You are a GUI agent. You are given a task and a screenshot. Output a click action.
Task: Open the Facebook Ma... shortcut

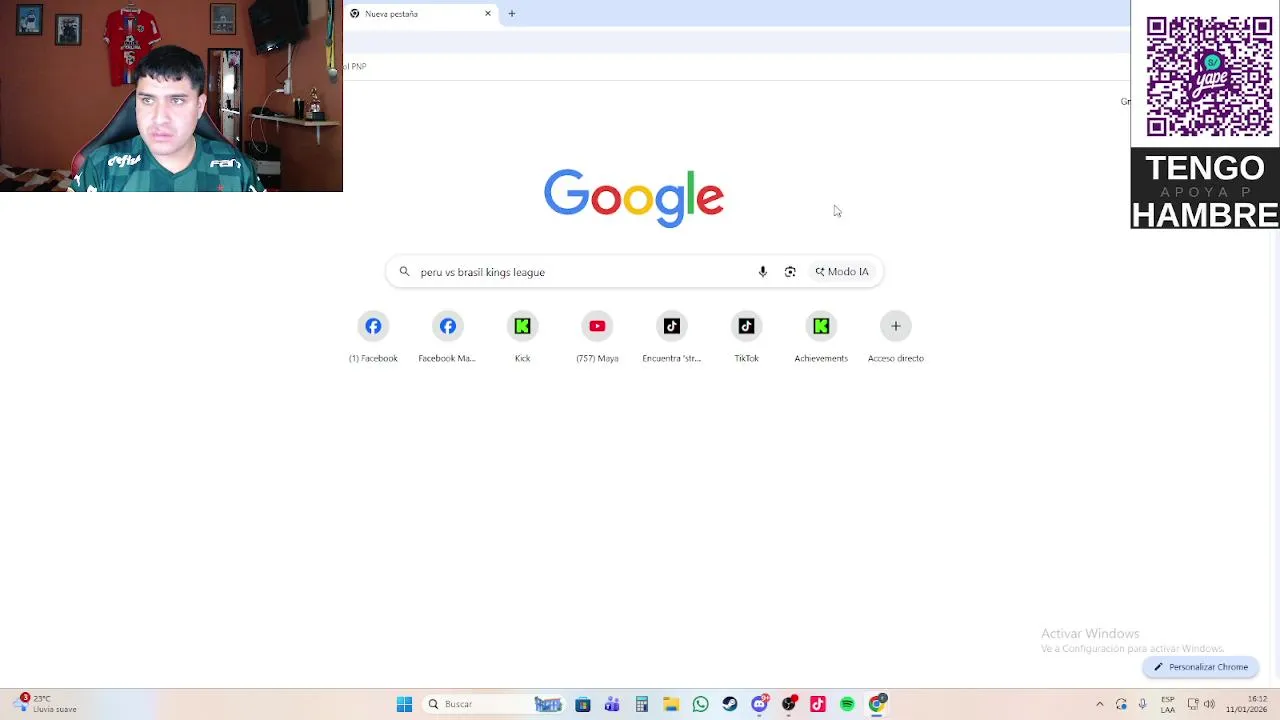click(x=447, y=337)
